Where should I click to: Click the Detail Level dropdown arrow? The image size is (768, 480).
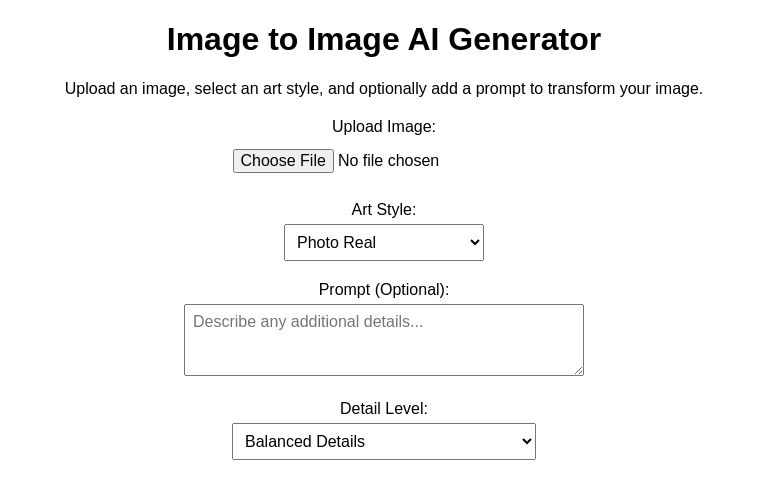(526, 442)
